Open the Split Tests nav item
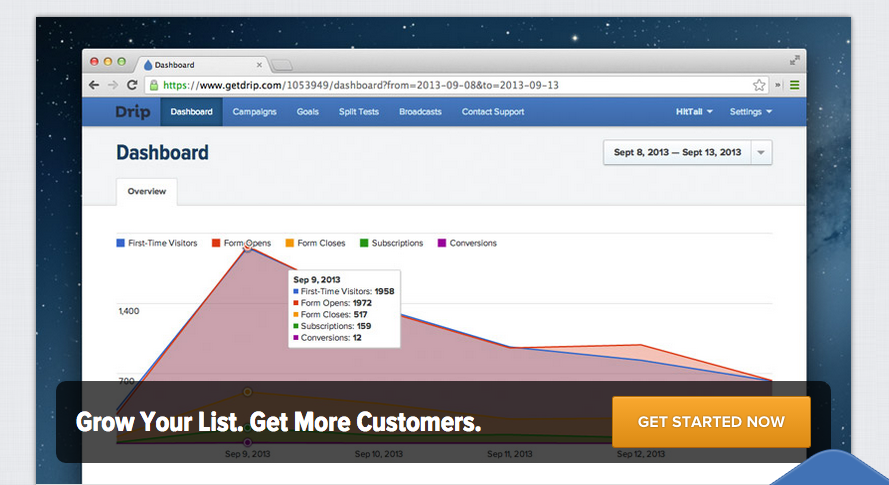The height and width of the screenshot is (485, 889). [359, 112]
